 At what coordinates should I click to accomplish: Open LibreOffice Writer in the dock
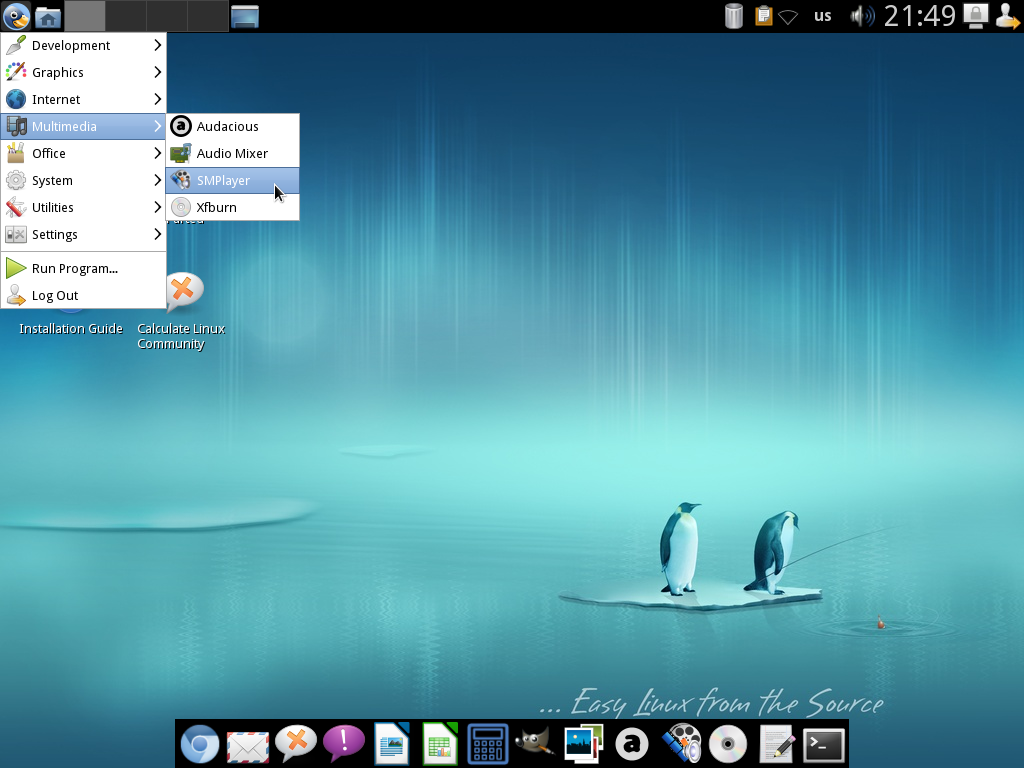tap(392, 744)
